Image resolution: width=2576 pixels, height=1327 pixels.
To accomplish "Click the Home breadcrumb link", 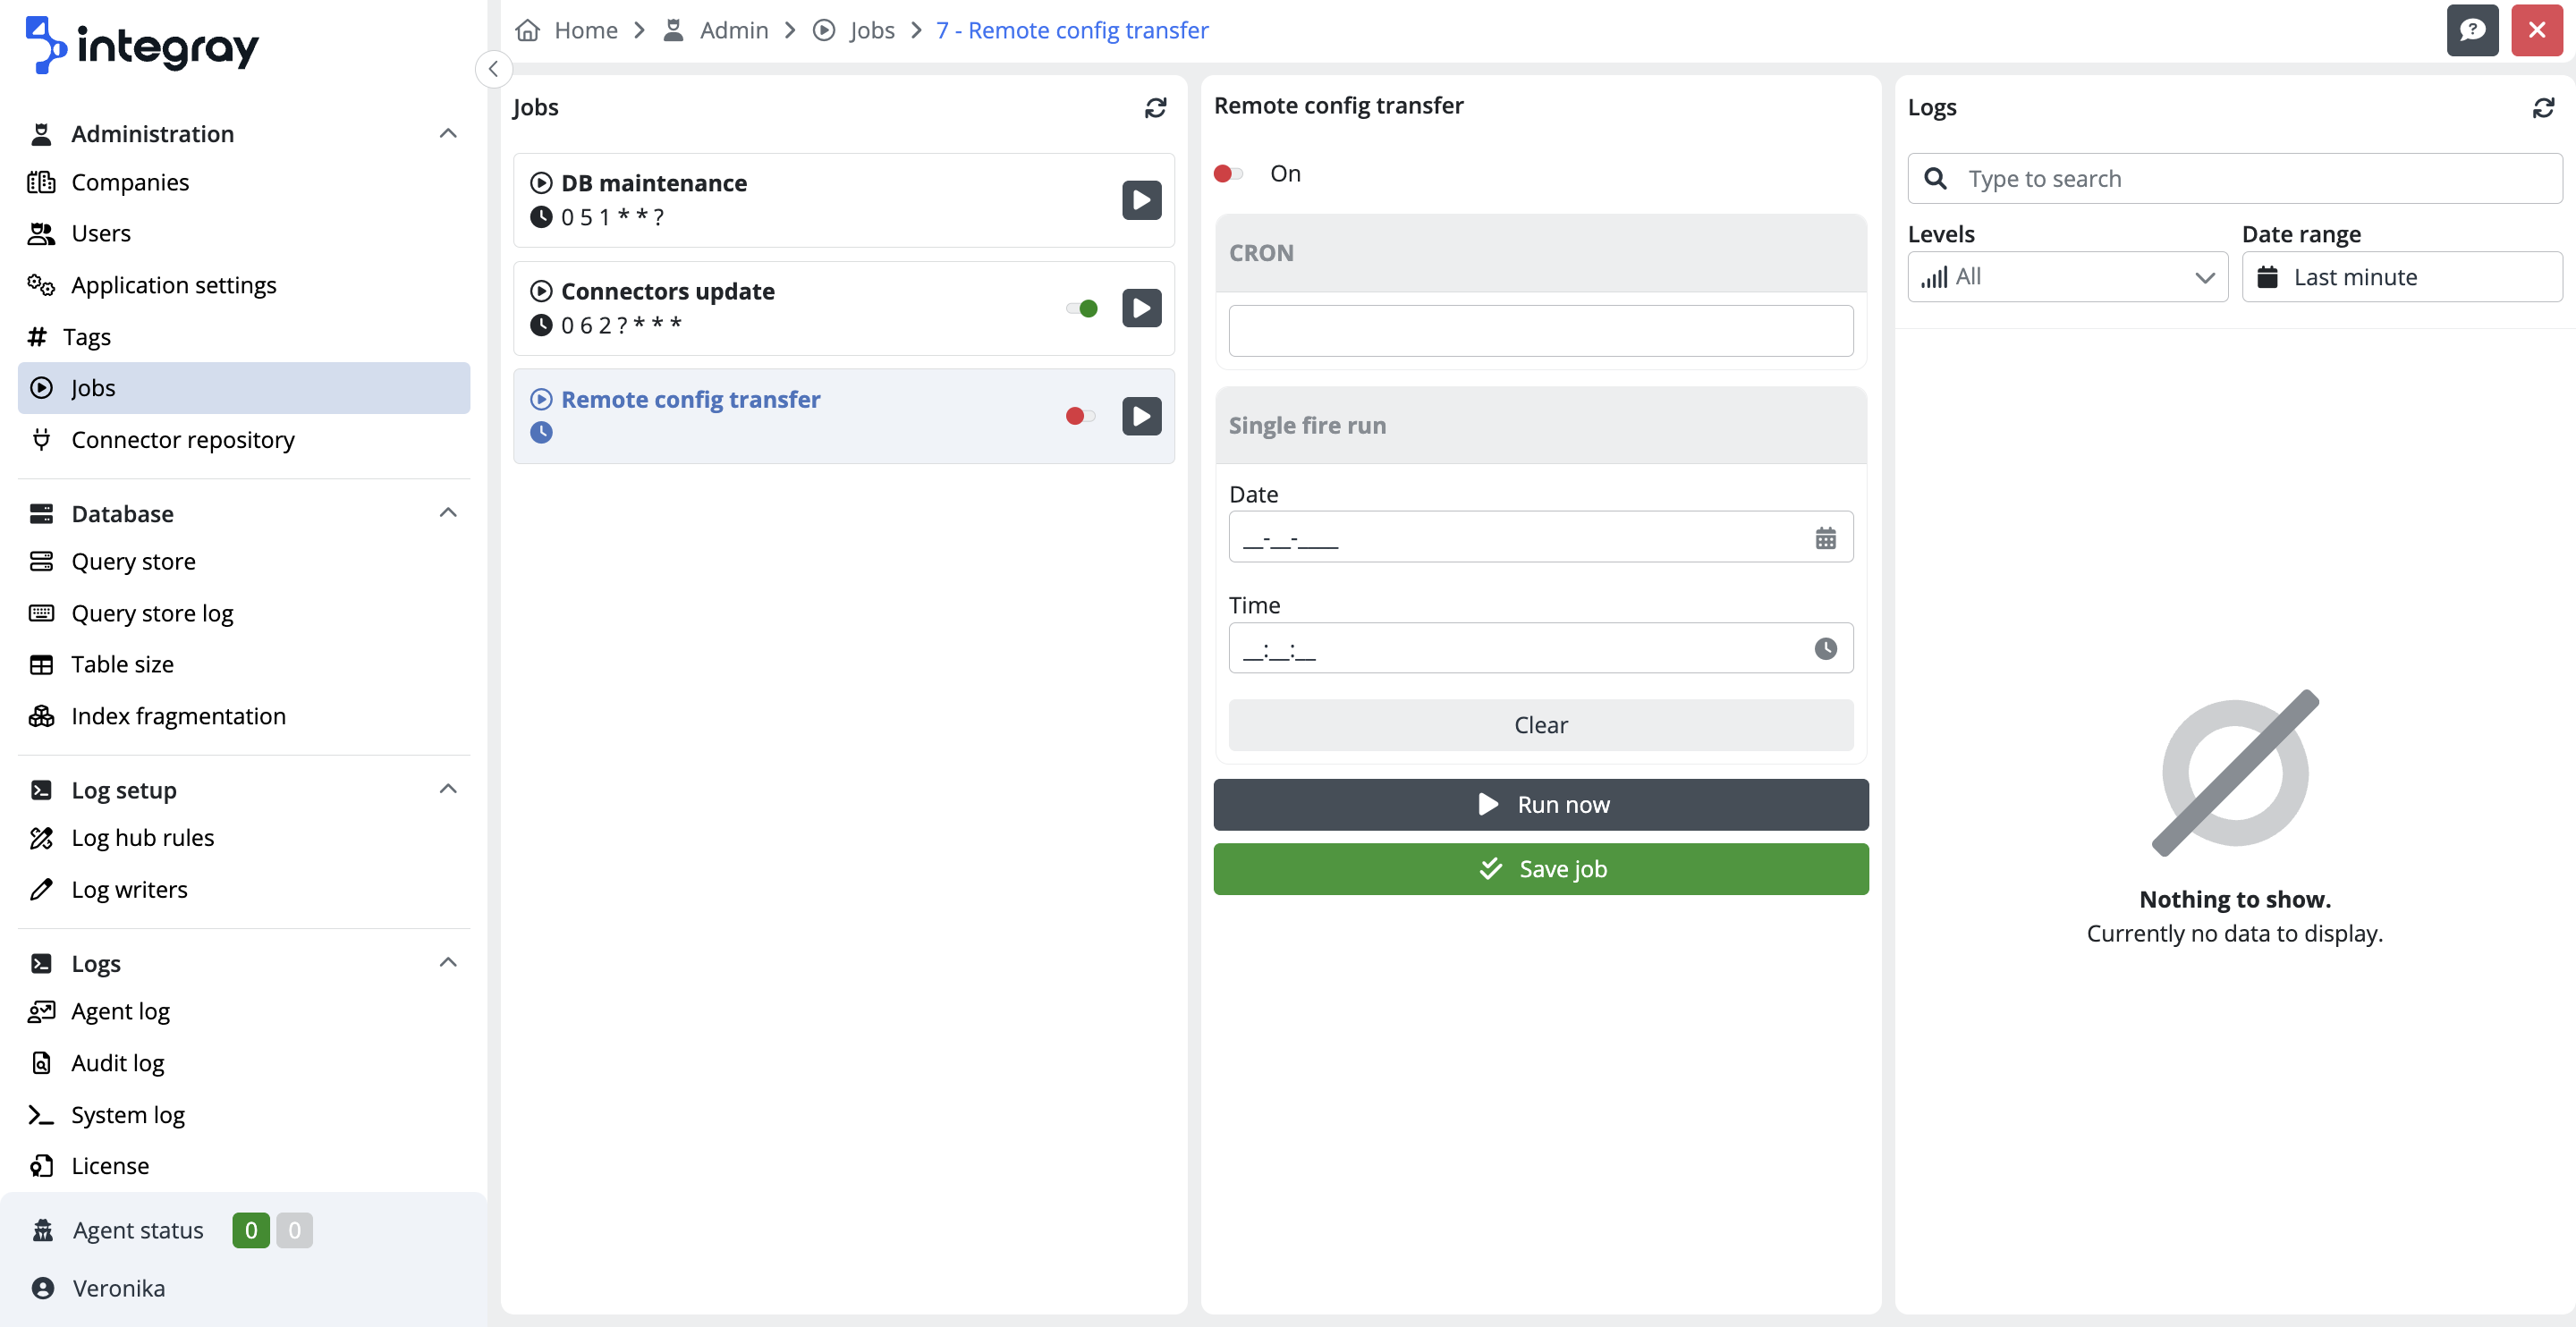I will 585,30.
